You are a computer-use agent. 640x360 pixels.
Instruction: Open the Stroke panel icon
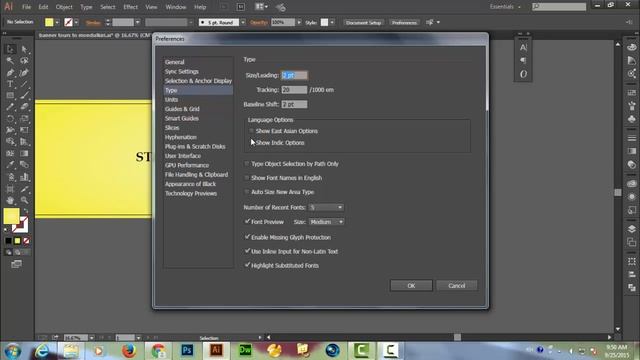pyautogui.click(x=632, y=138)
